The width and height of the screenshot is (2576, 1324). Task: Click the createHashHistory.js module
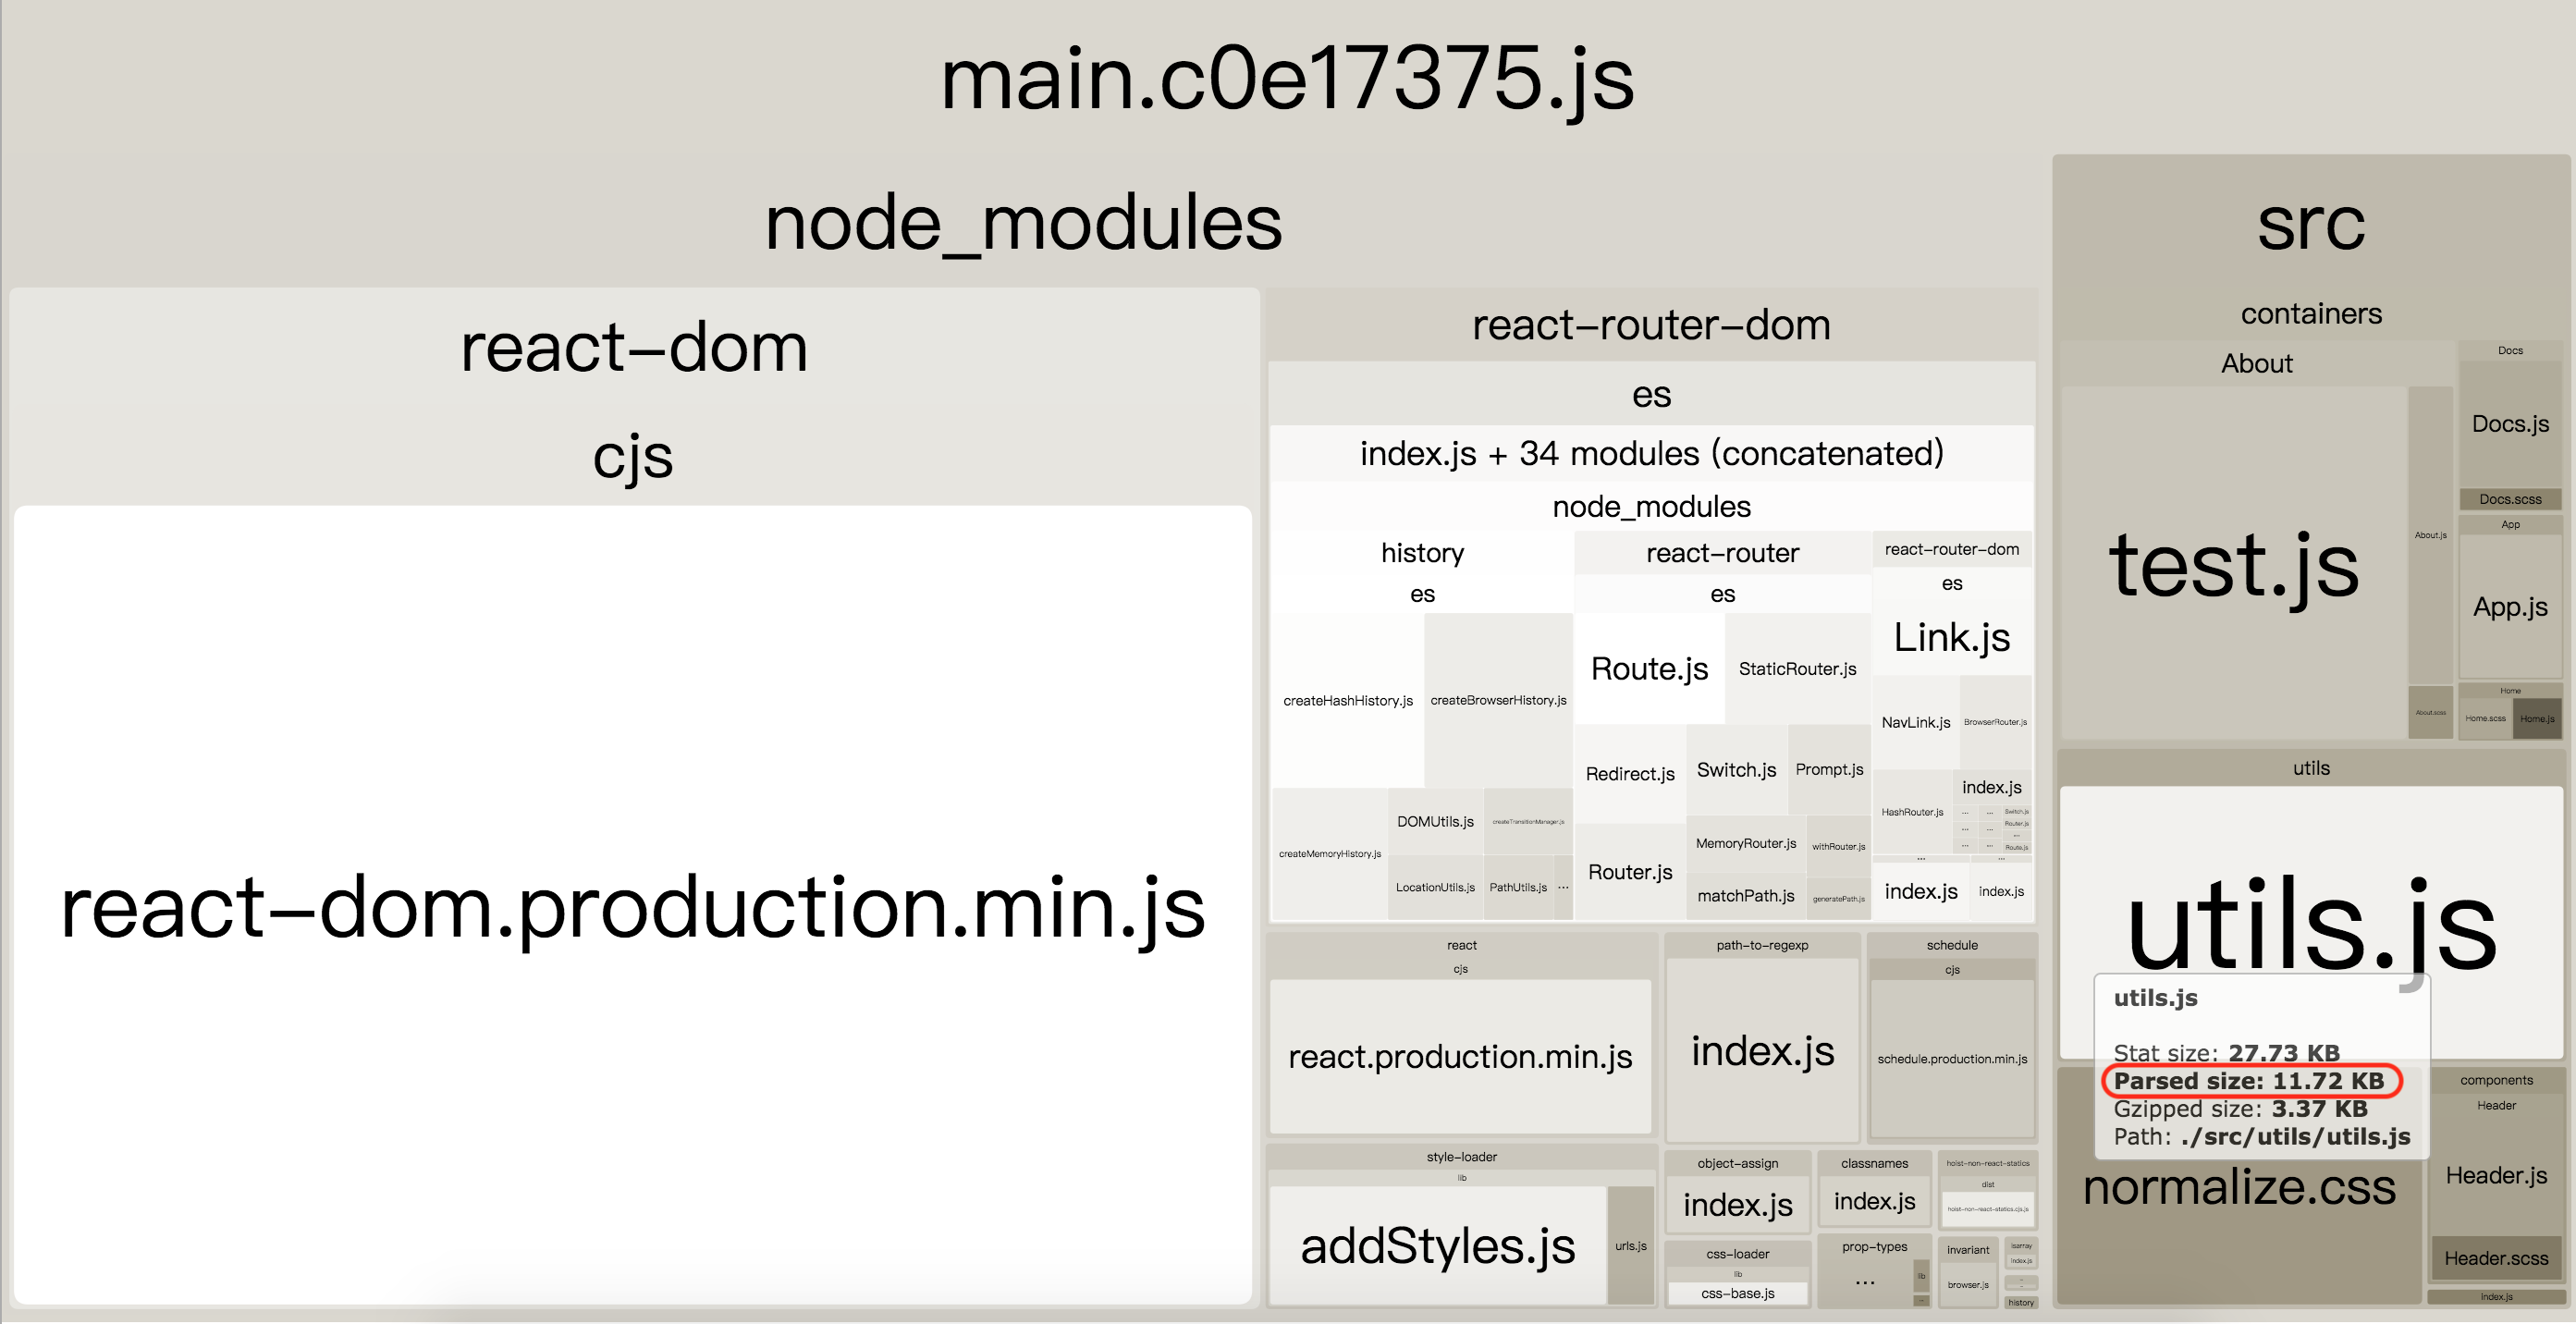pos(1347,700)
